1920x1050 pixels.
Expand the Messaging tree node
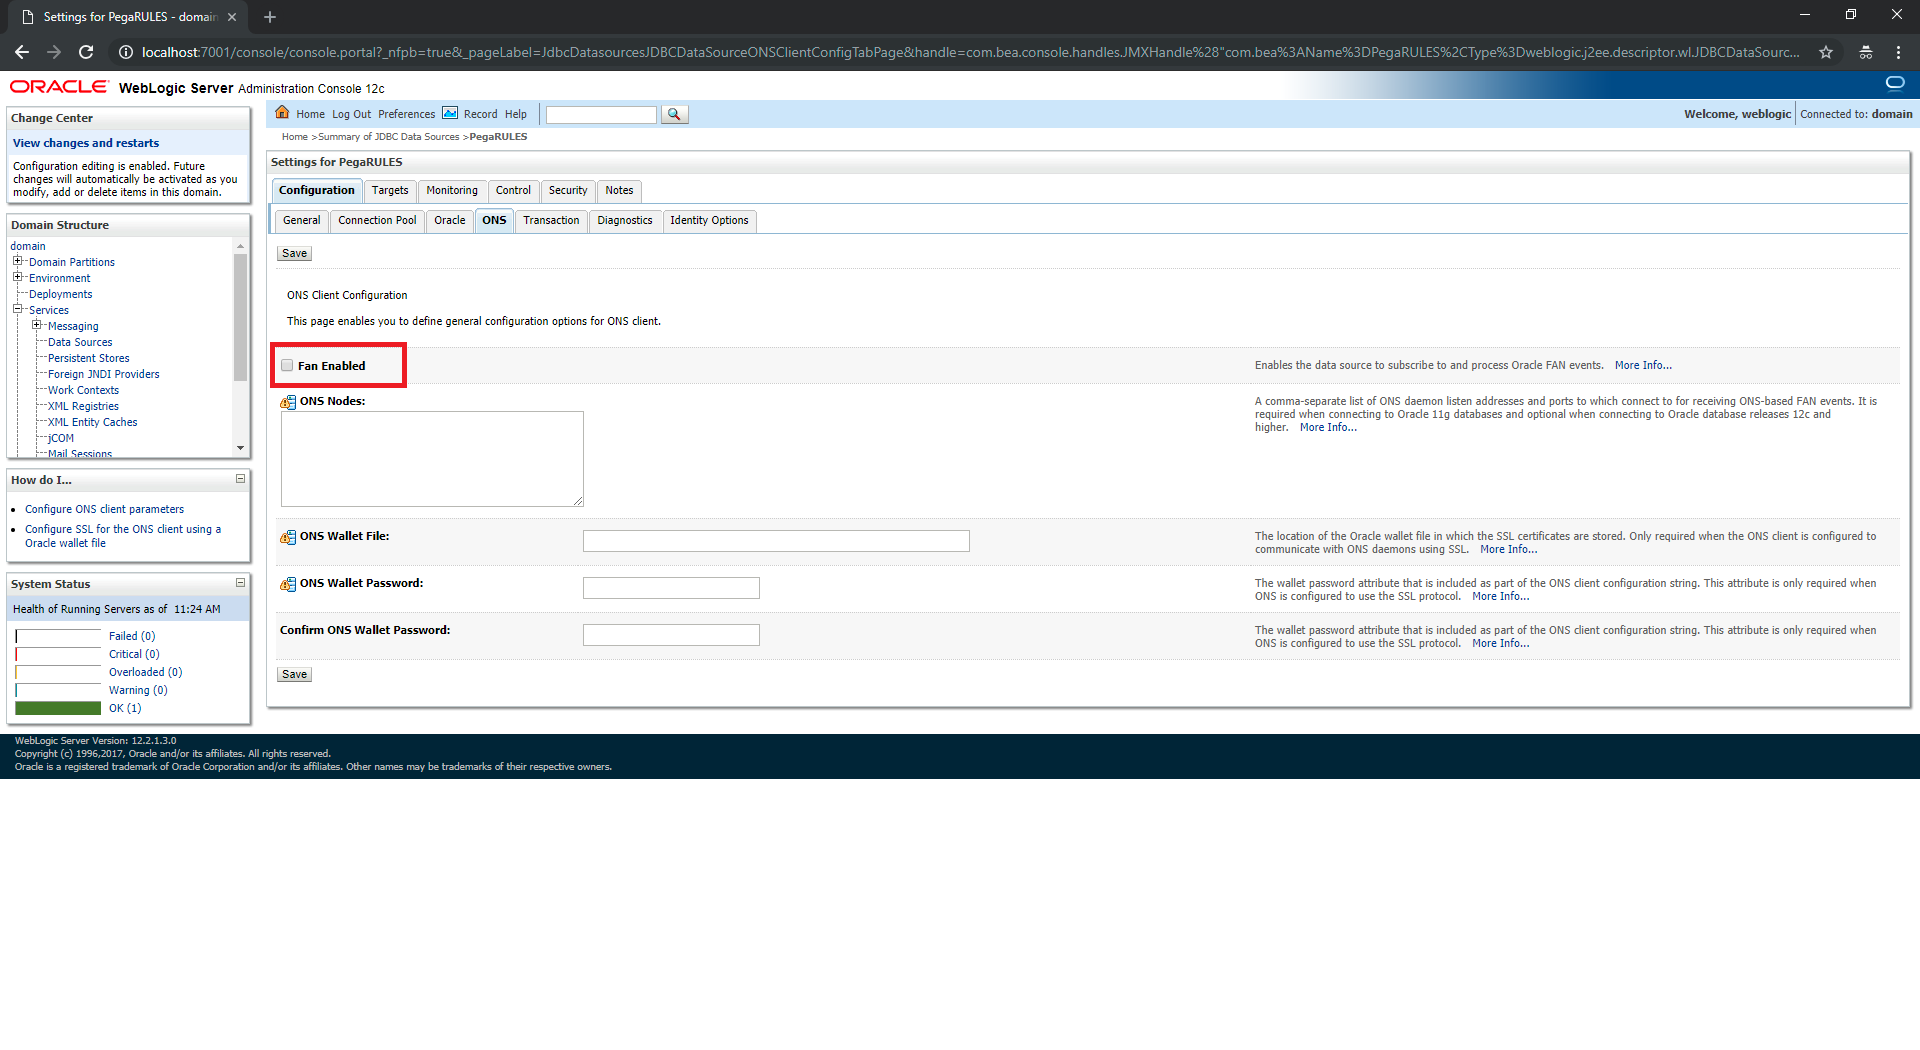click(37, 326)
